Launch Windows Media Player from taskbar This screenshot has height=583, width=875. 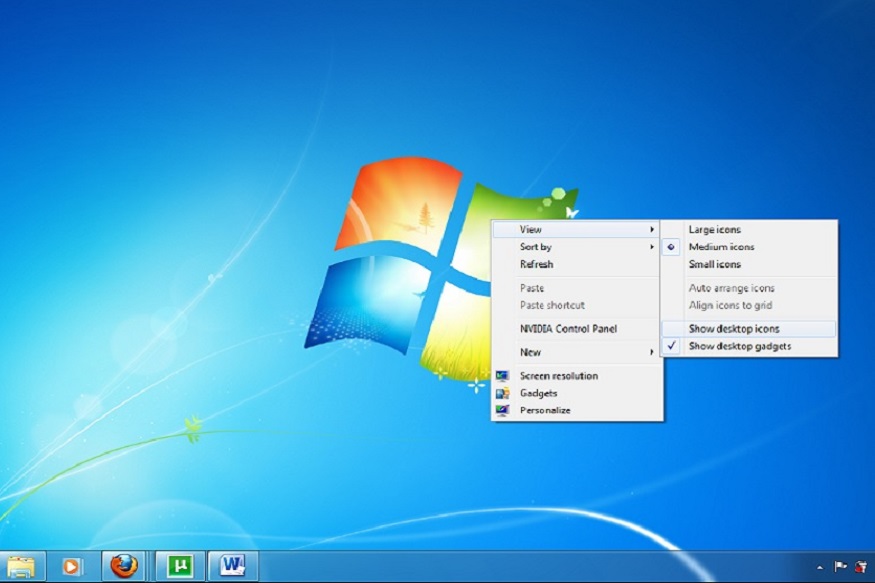[x=72, y=566]
